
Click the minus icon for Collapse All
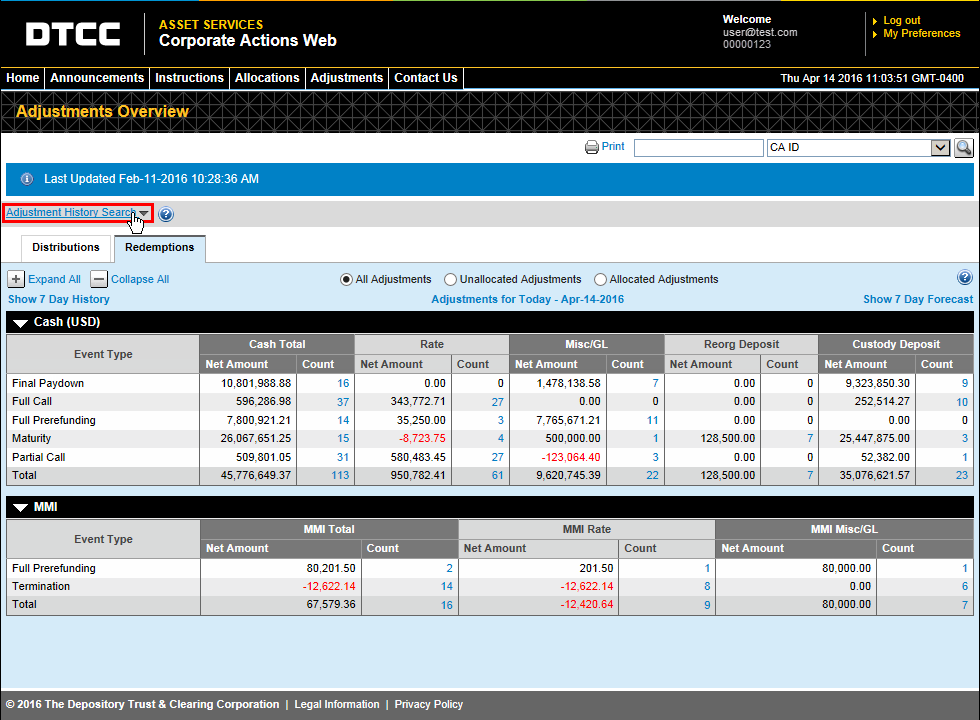click(x=99, y=279)
